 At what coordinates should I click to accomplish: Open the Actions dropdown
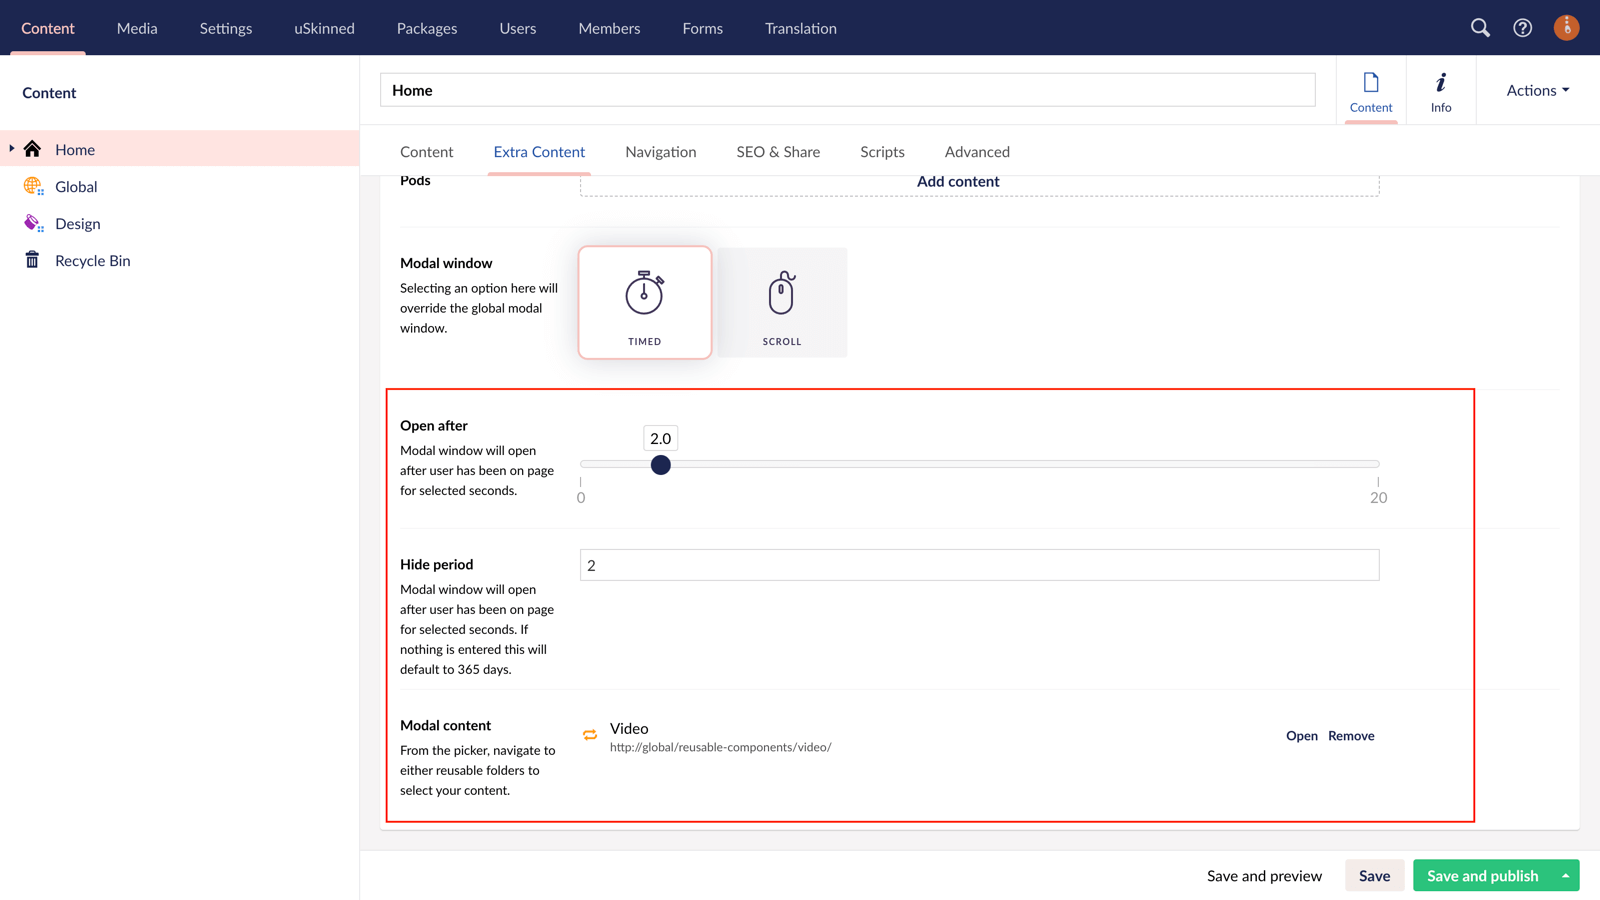pos(1535,90)
